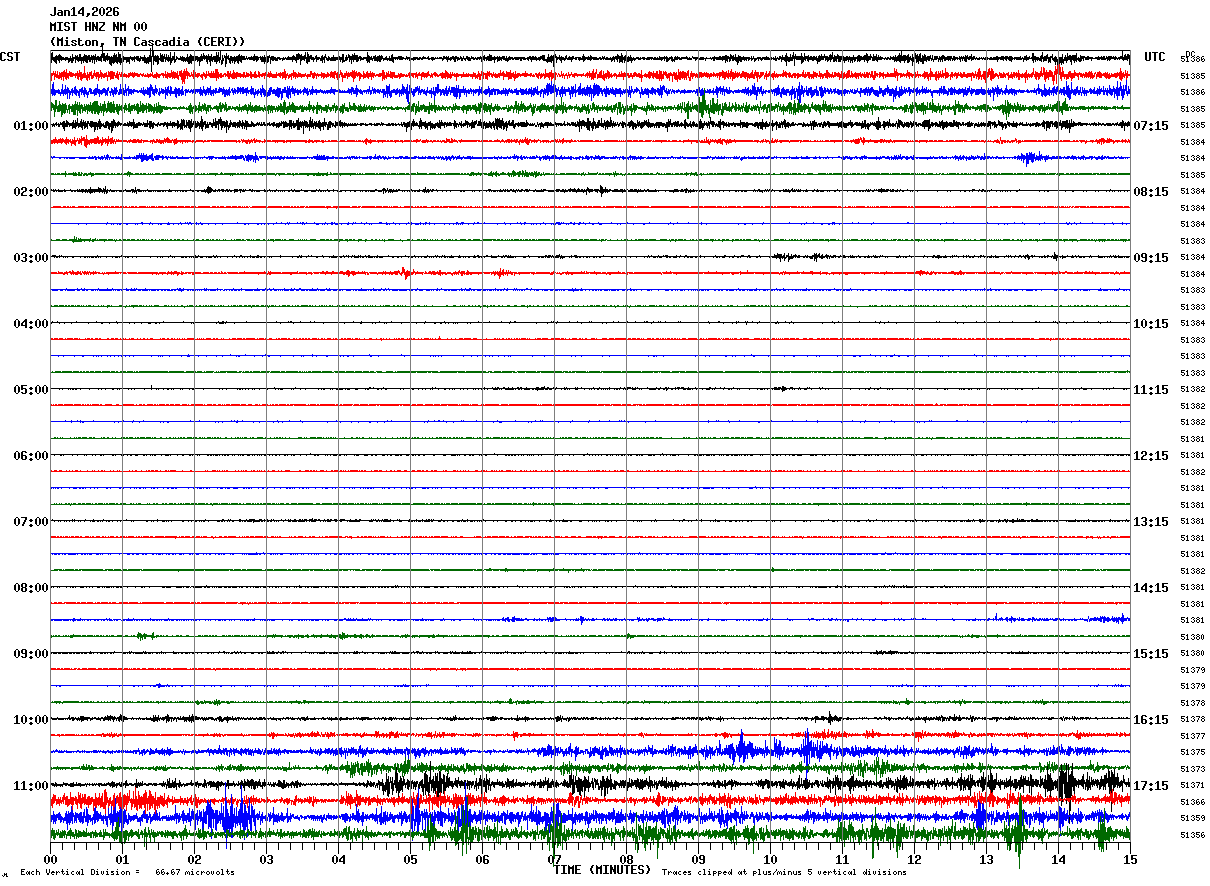Click the Miston, TN Cascadia (CERI) subtitle
The image size is (1210, 886).
coord(147,42)
